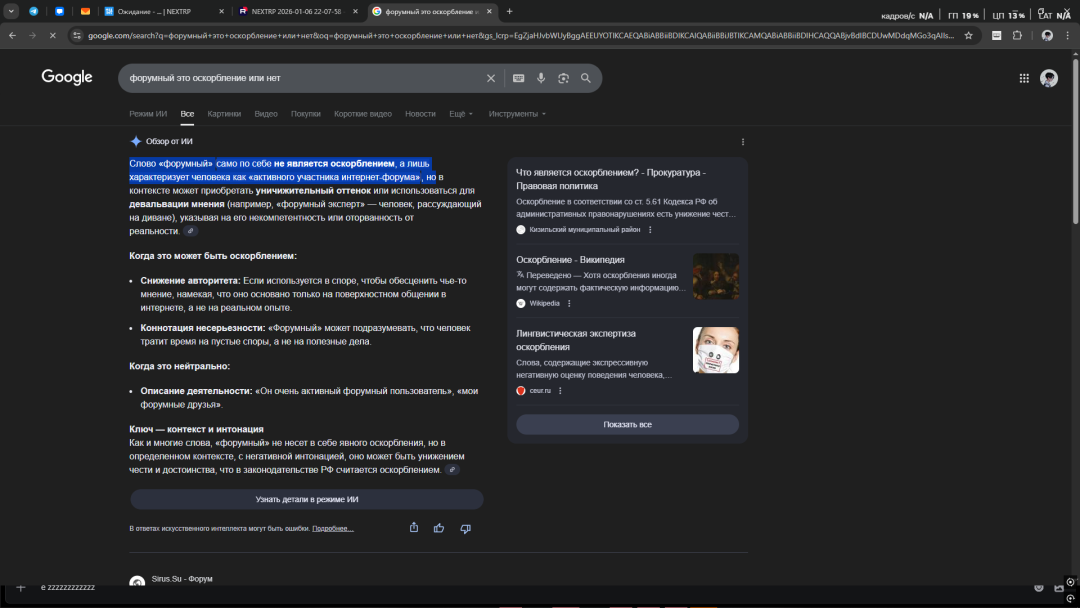1080x608 pixels.
Task: Open Google Lens image search
Action: (x=563, y=78)
